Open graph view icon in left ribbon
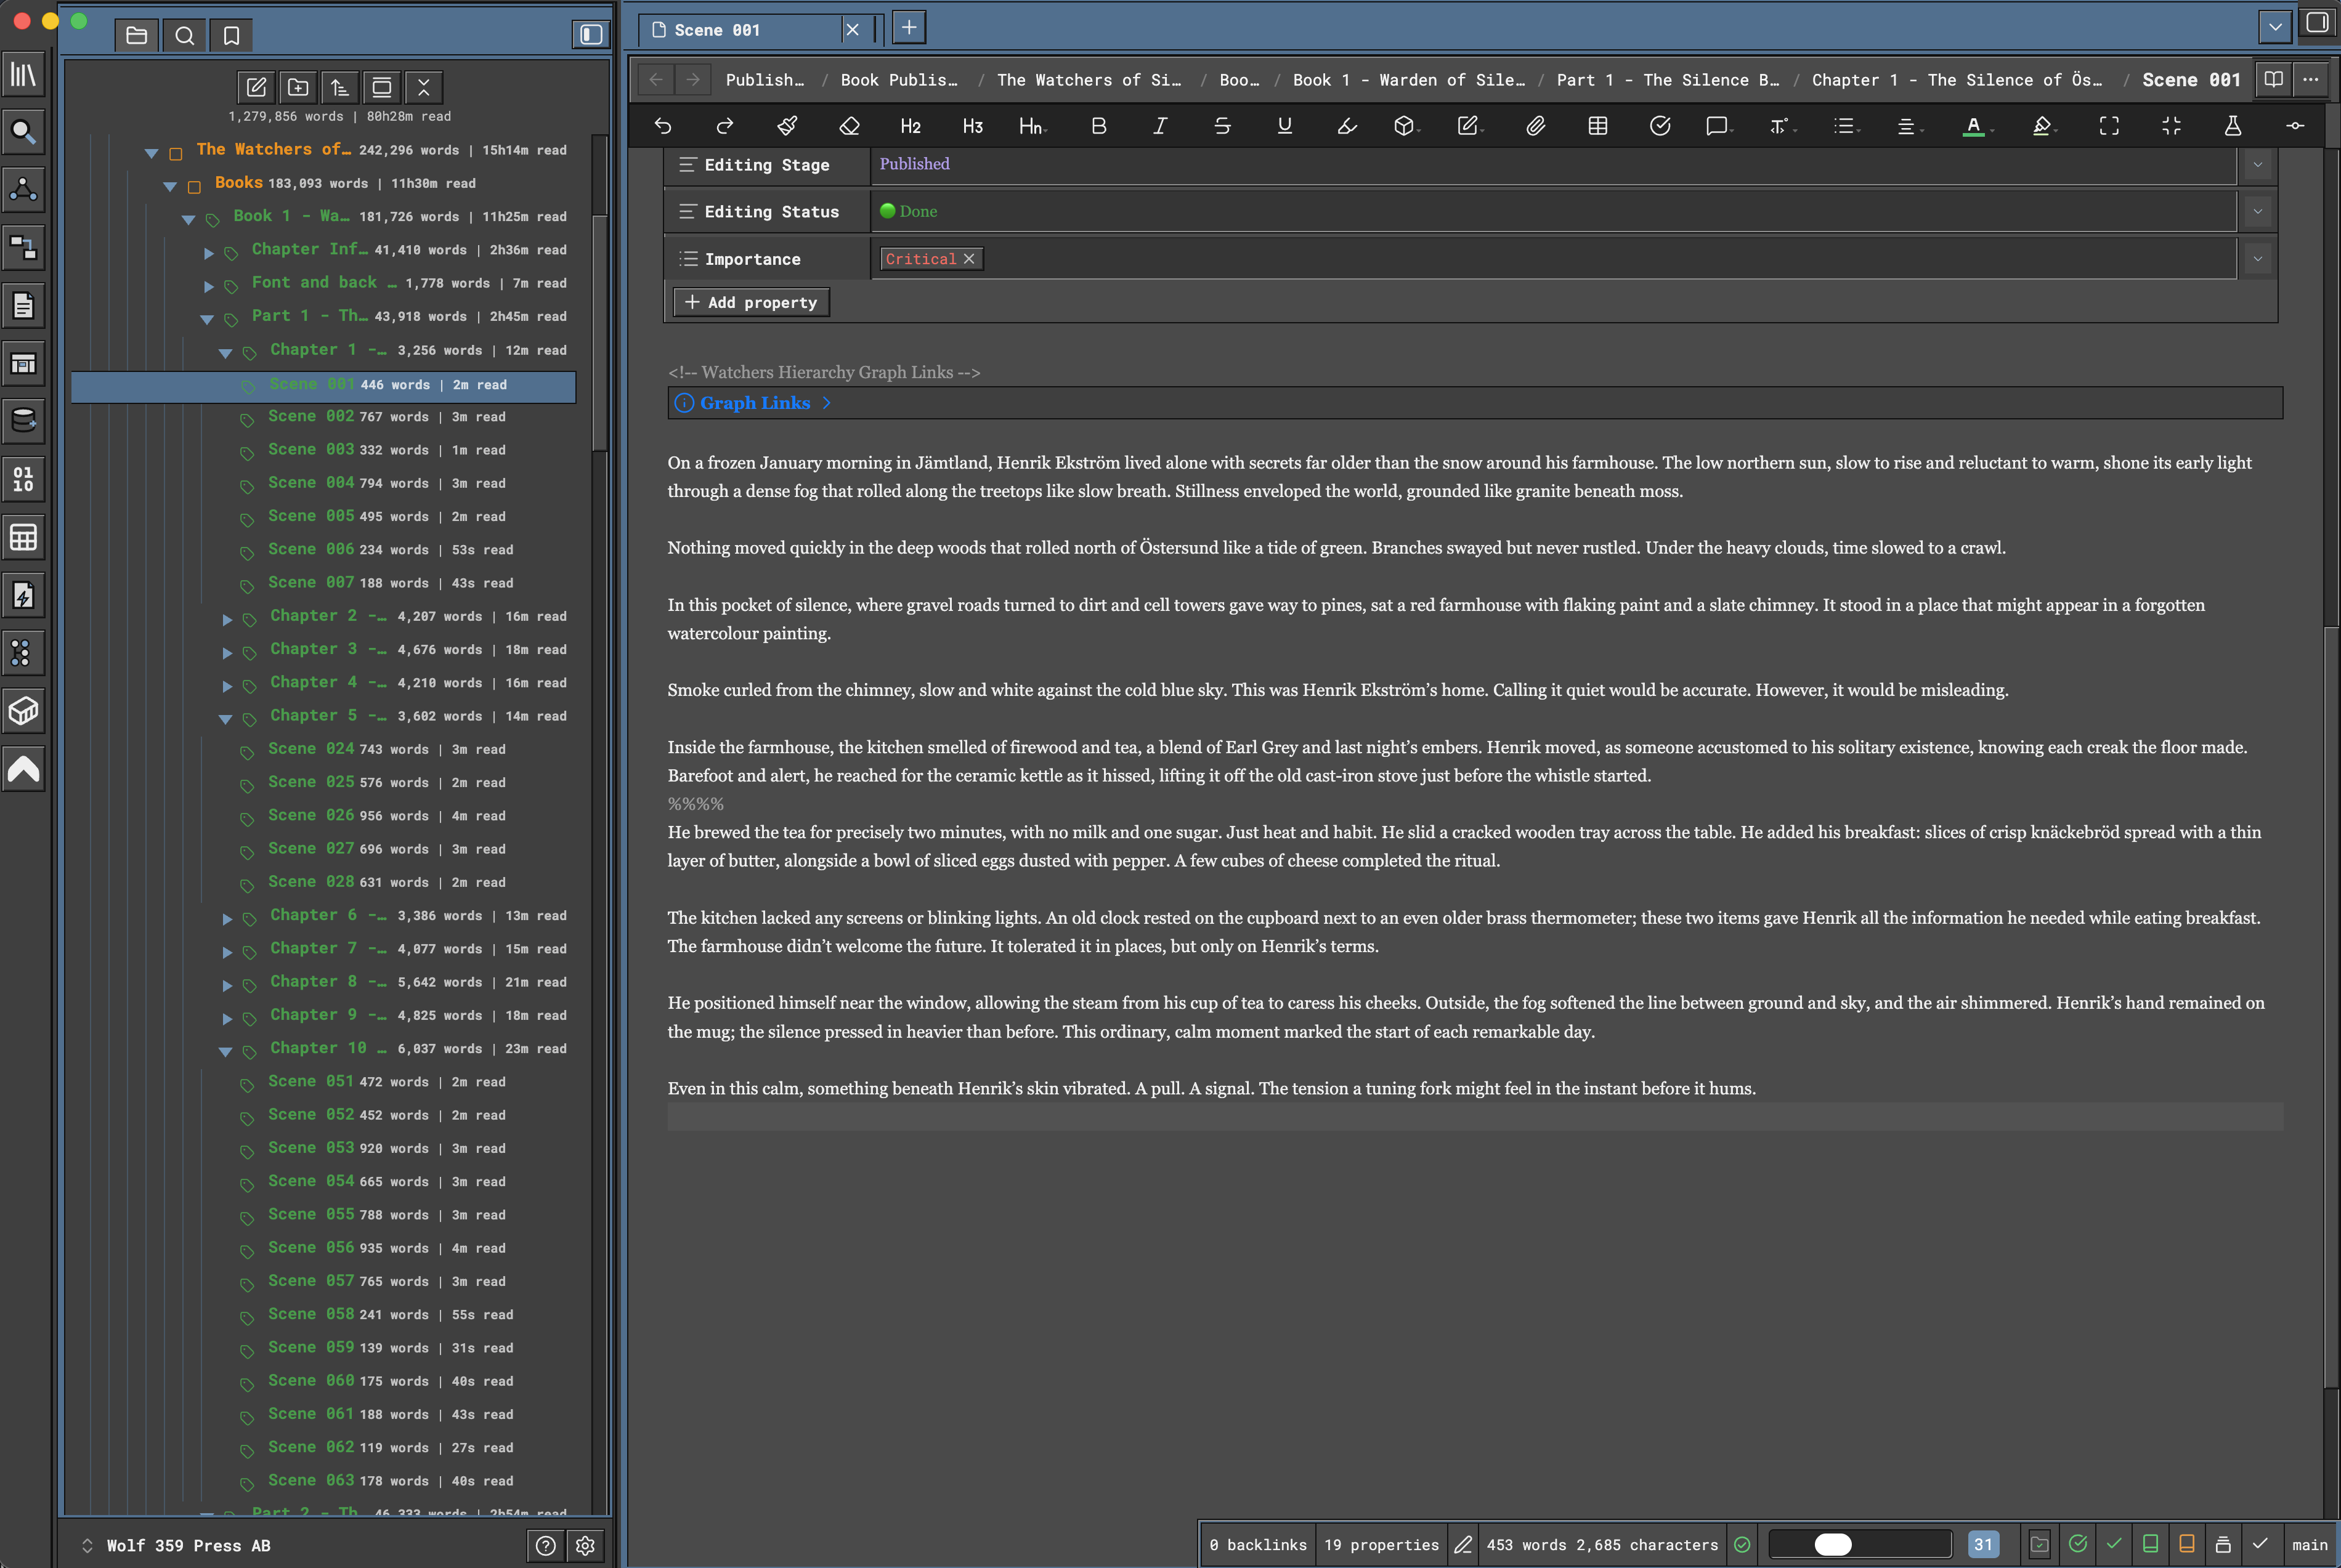The width and height of the screenshot is (2341, 1568). click(23, 190)
